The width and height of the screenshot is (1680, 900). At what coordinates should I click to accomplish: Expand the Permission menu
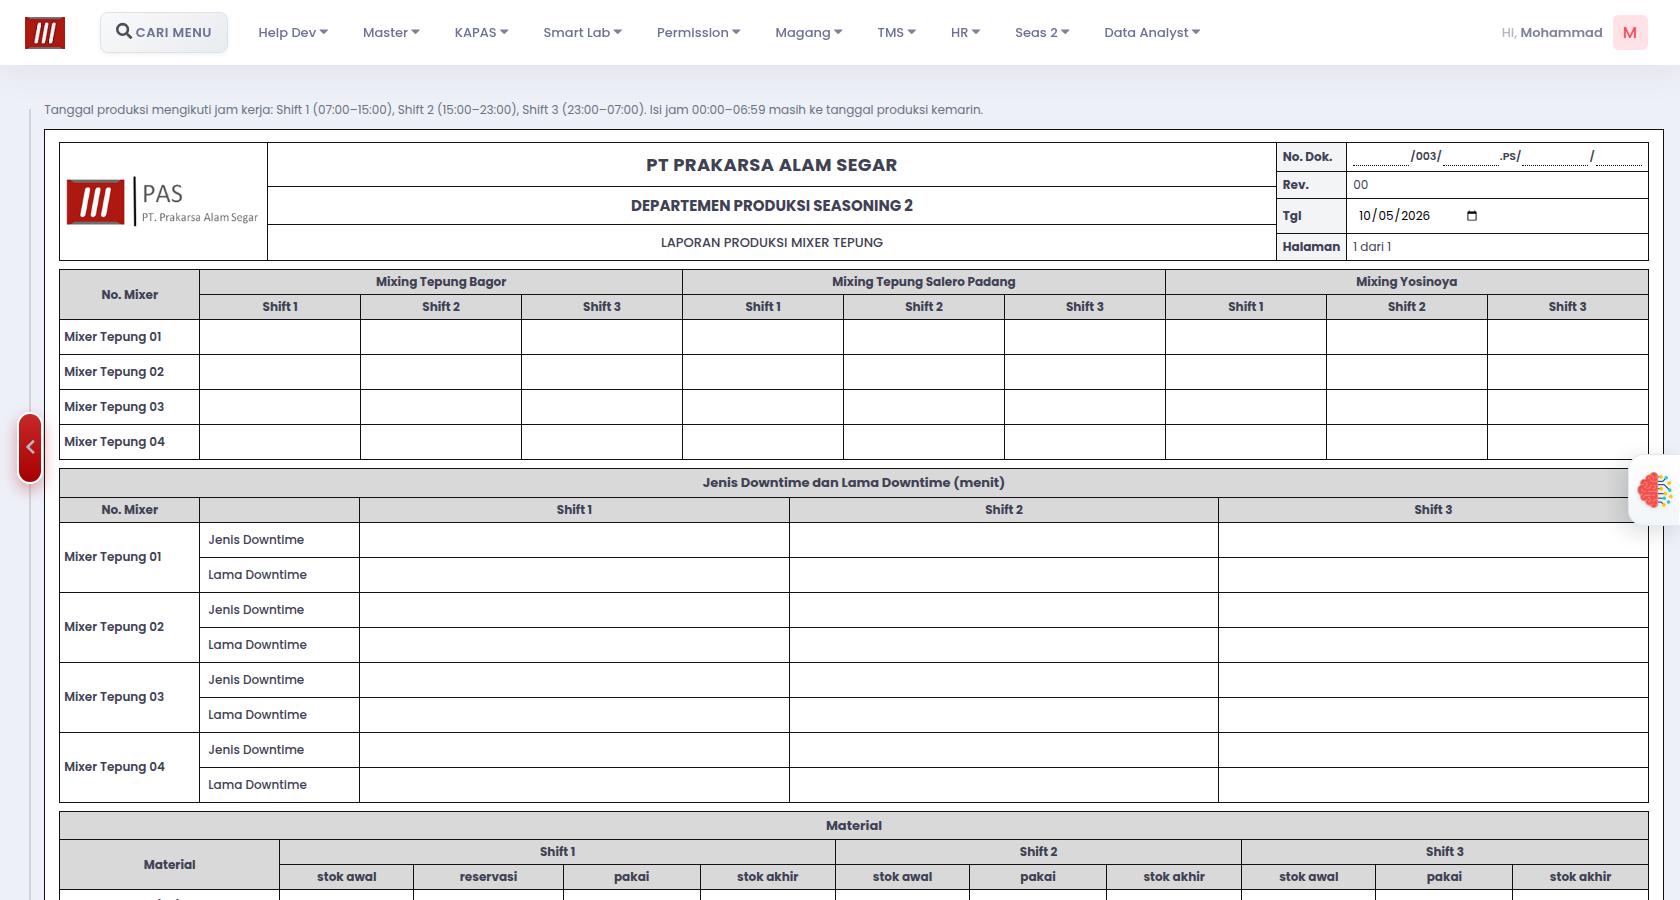[x=698, y=32]
